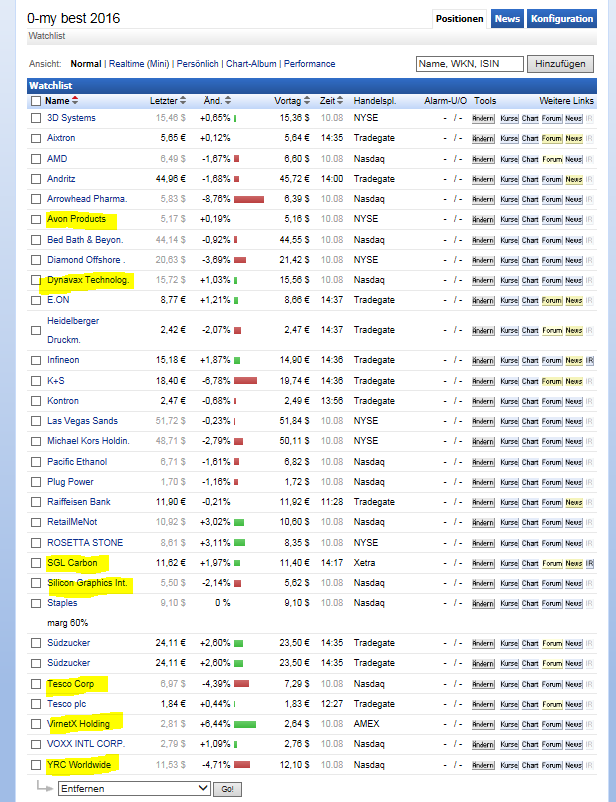616x802 pixels.
Task: Open Chart icon for RetailMeNot
Action: coord(530,522)
